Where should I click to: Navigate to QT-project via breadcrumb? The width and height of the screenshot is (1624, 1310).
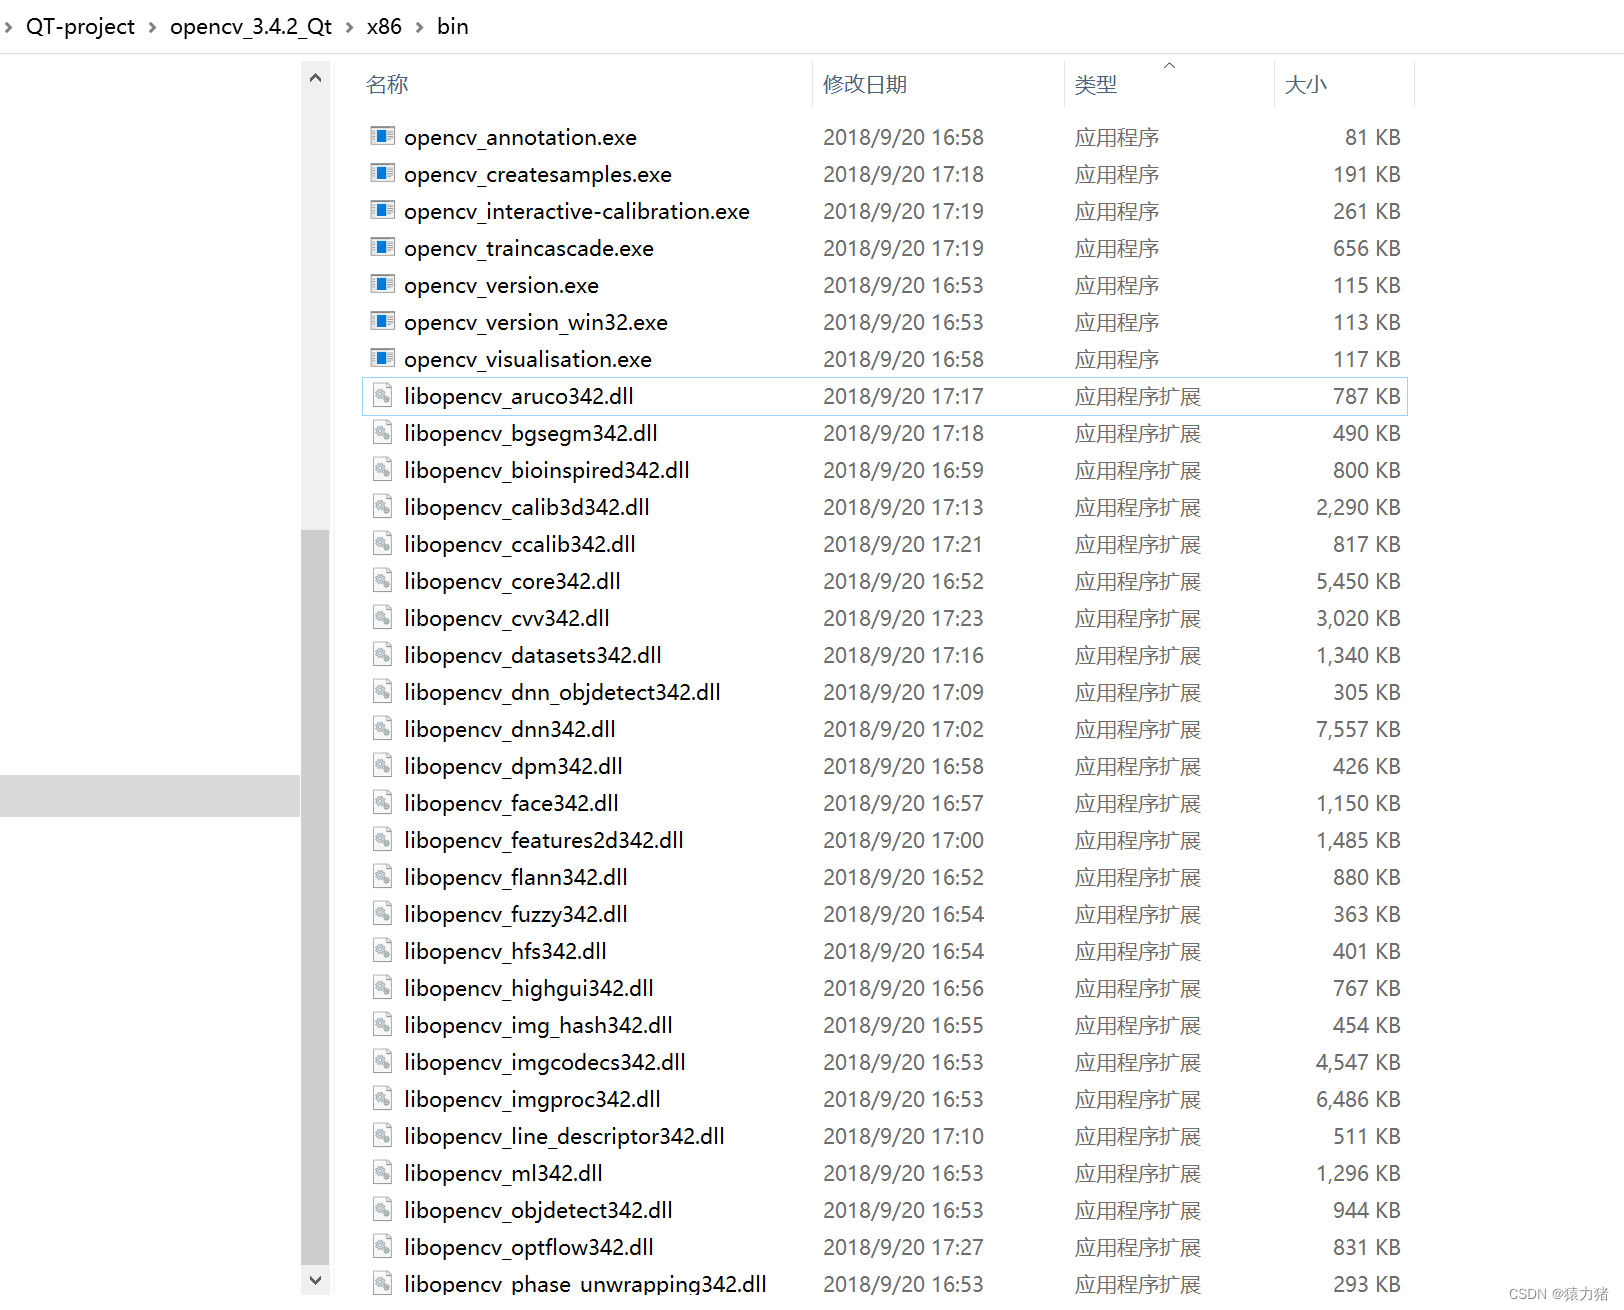pos(80,26)
